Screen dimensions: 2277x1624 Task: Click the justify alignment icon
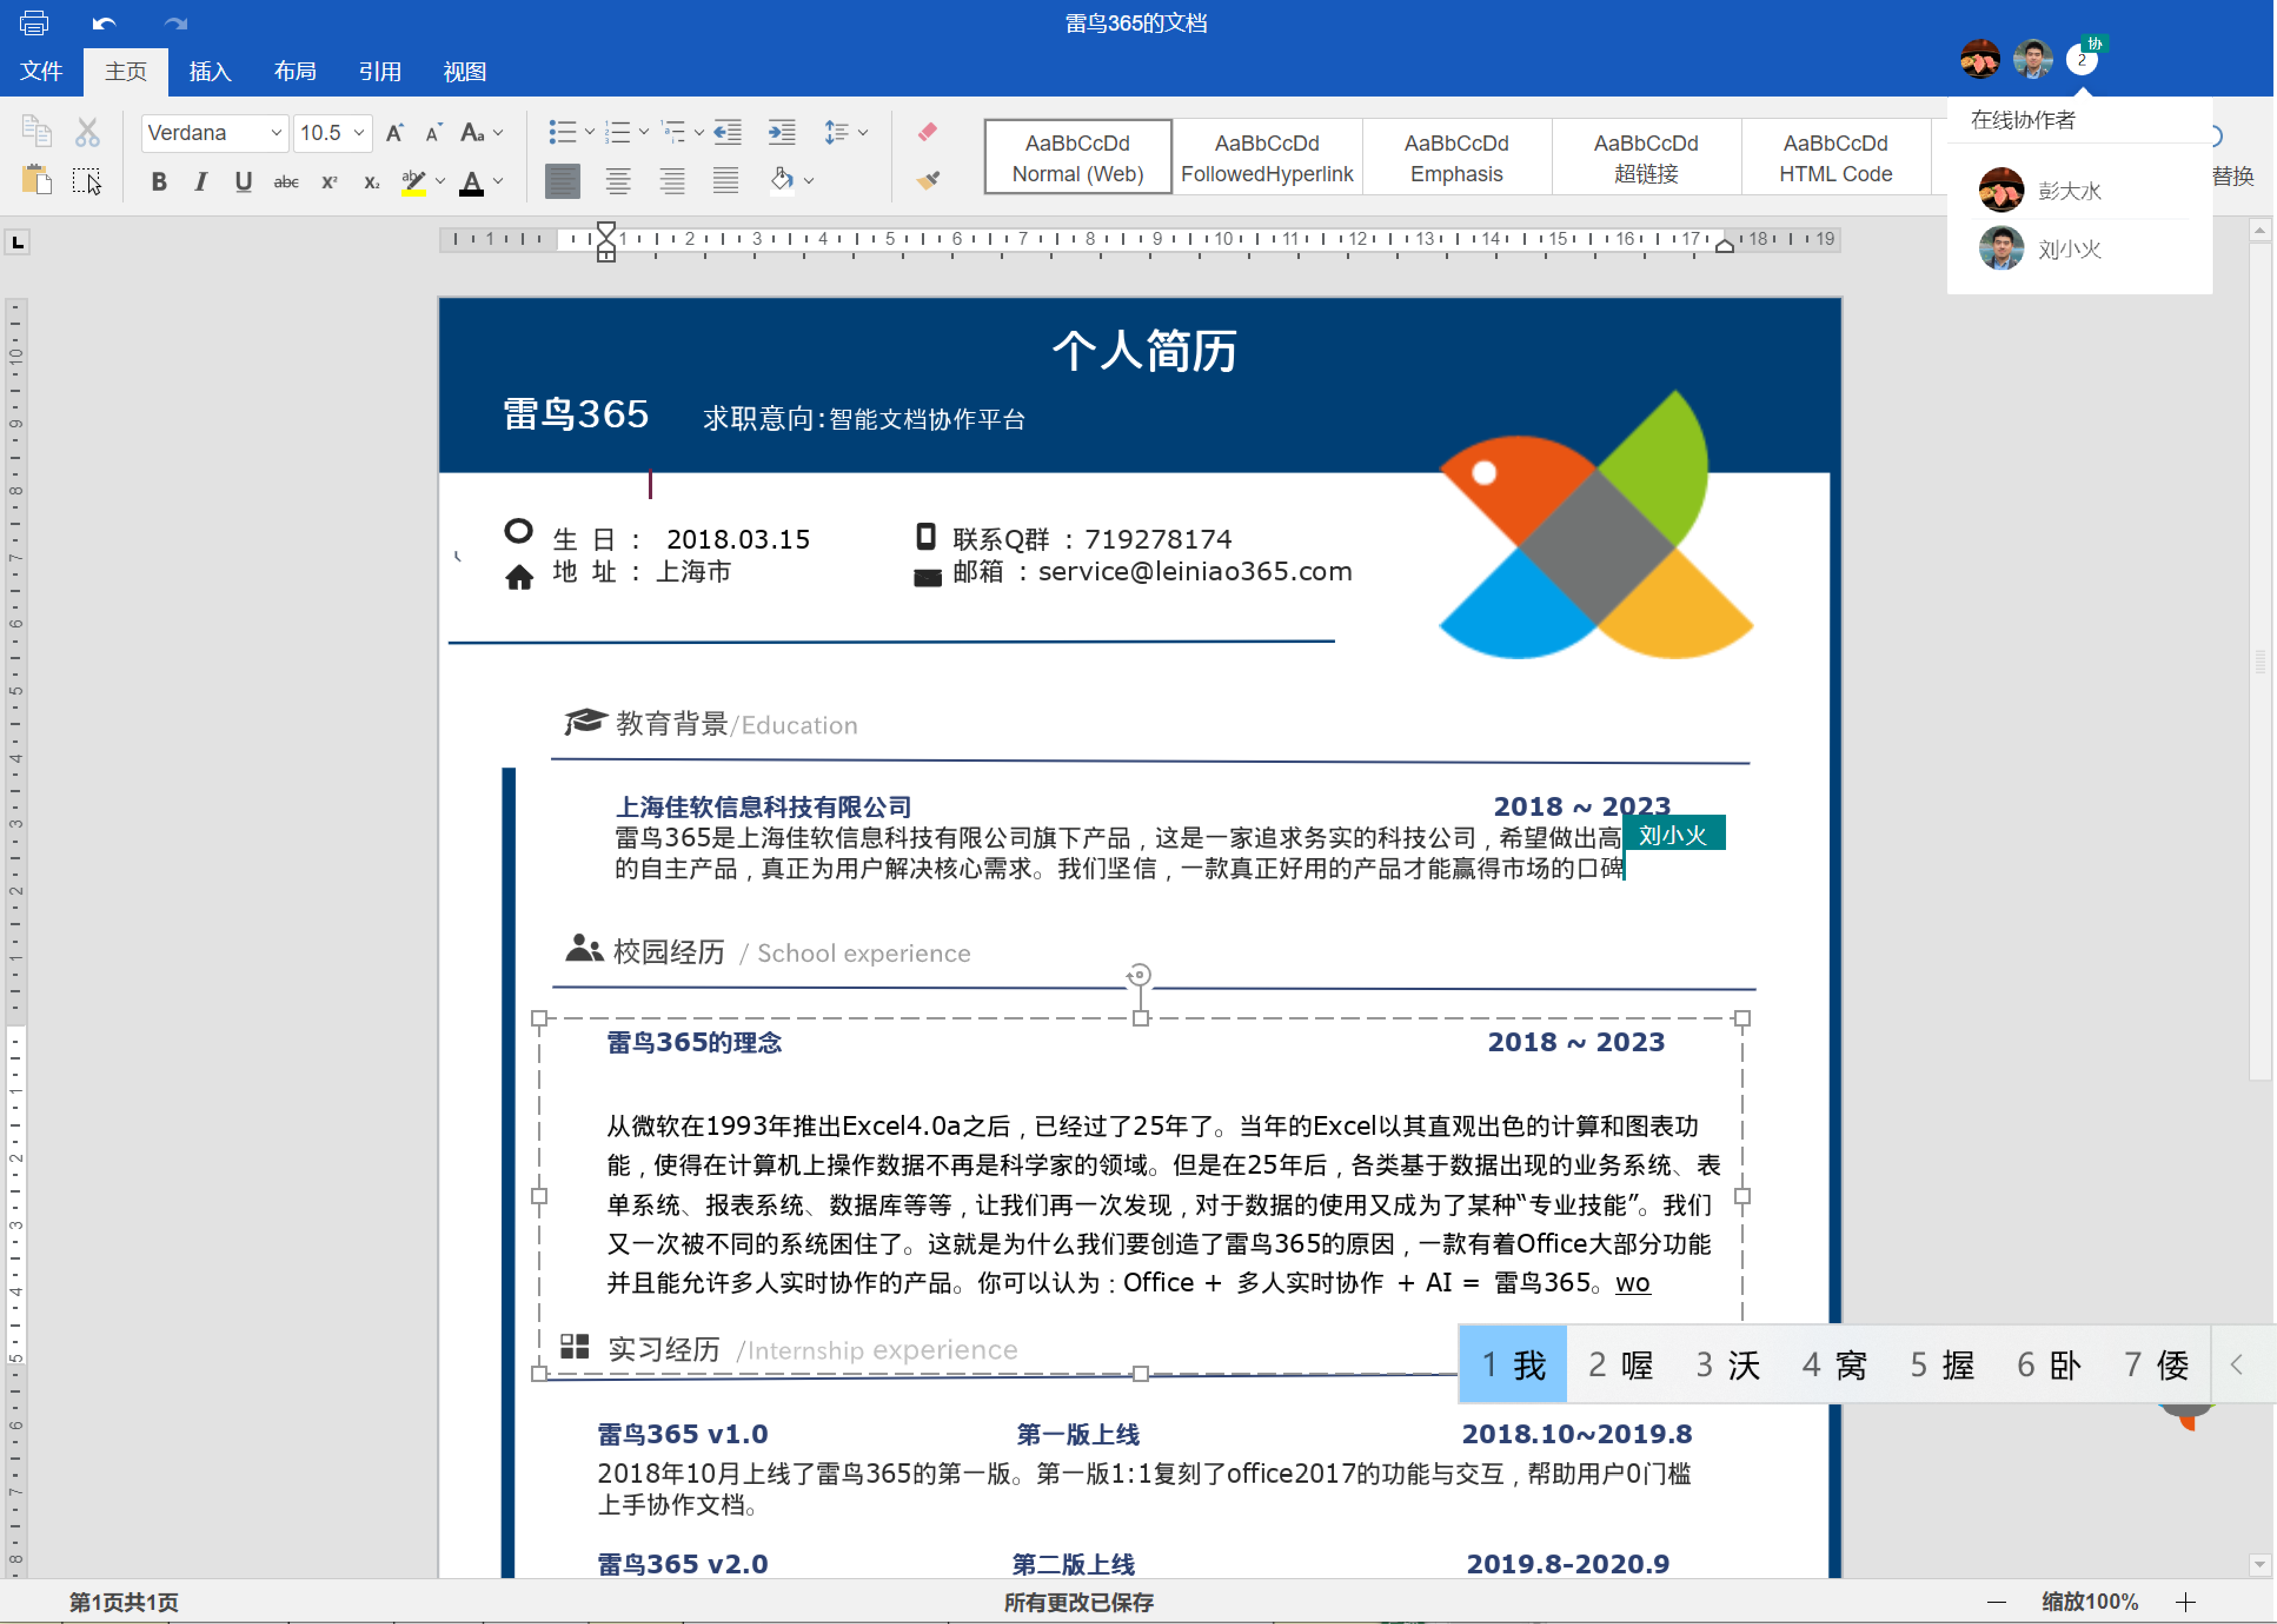tap(726, 181)
